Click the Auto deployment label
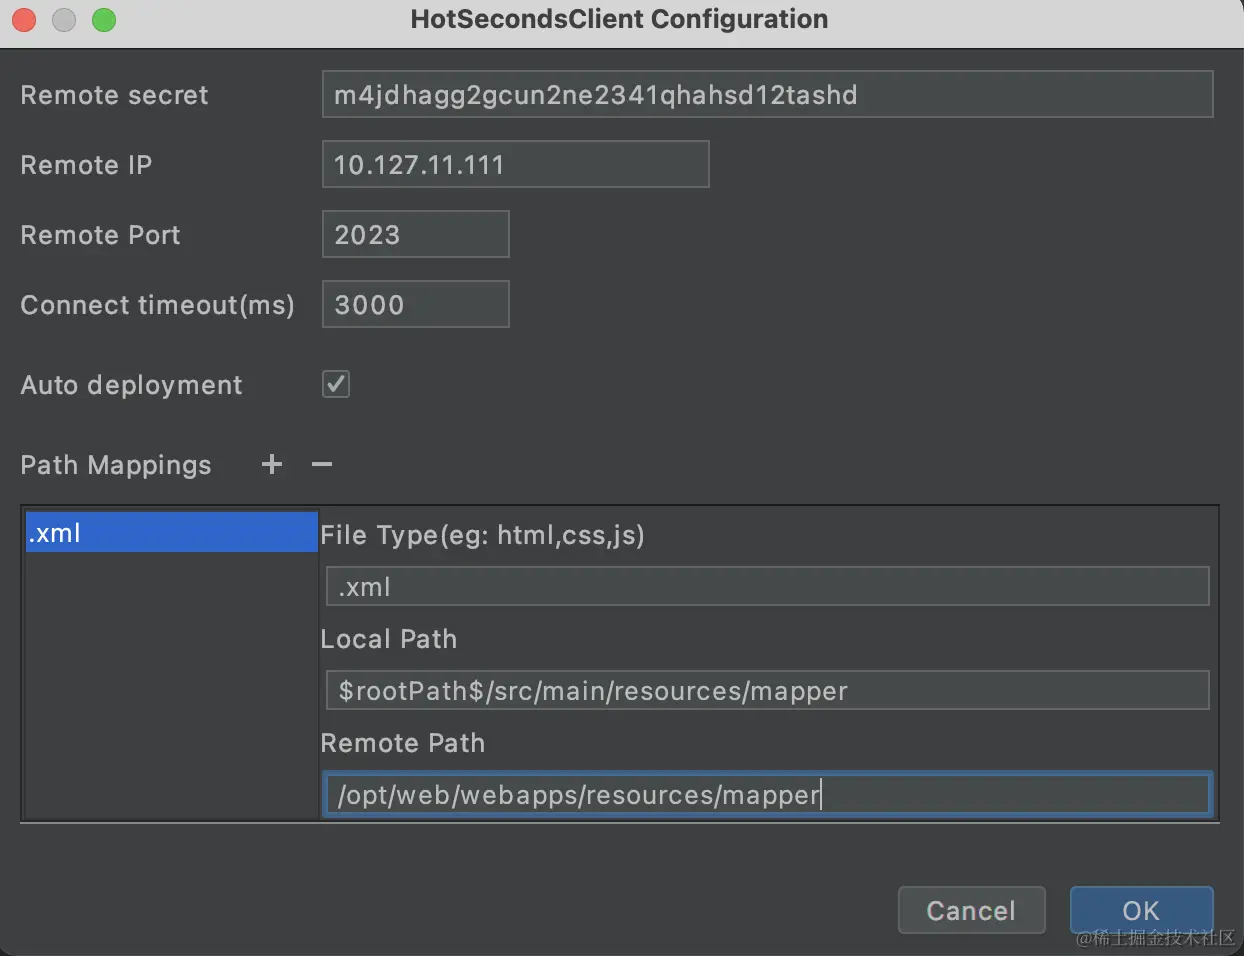The image size is (1244, 956). (x=131, y=385)
